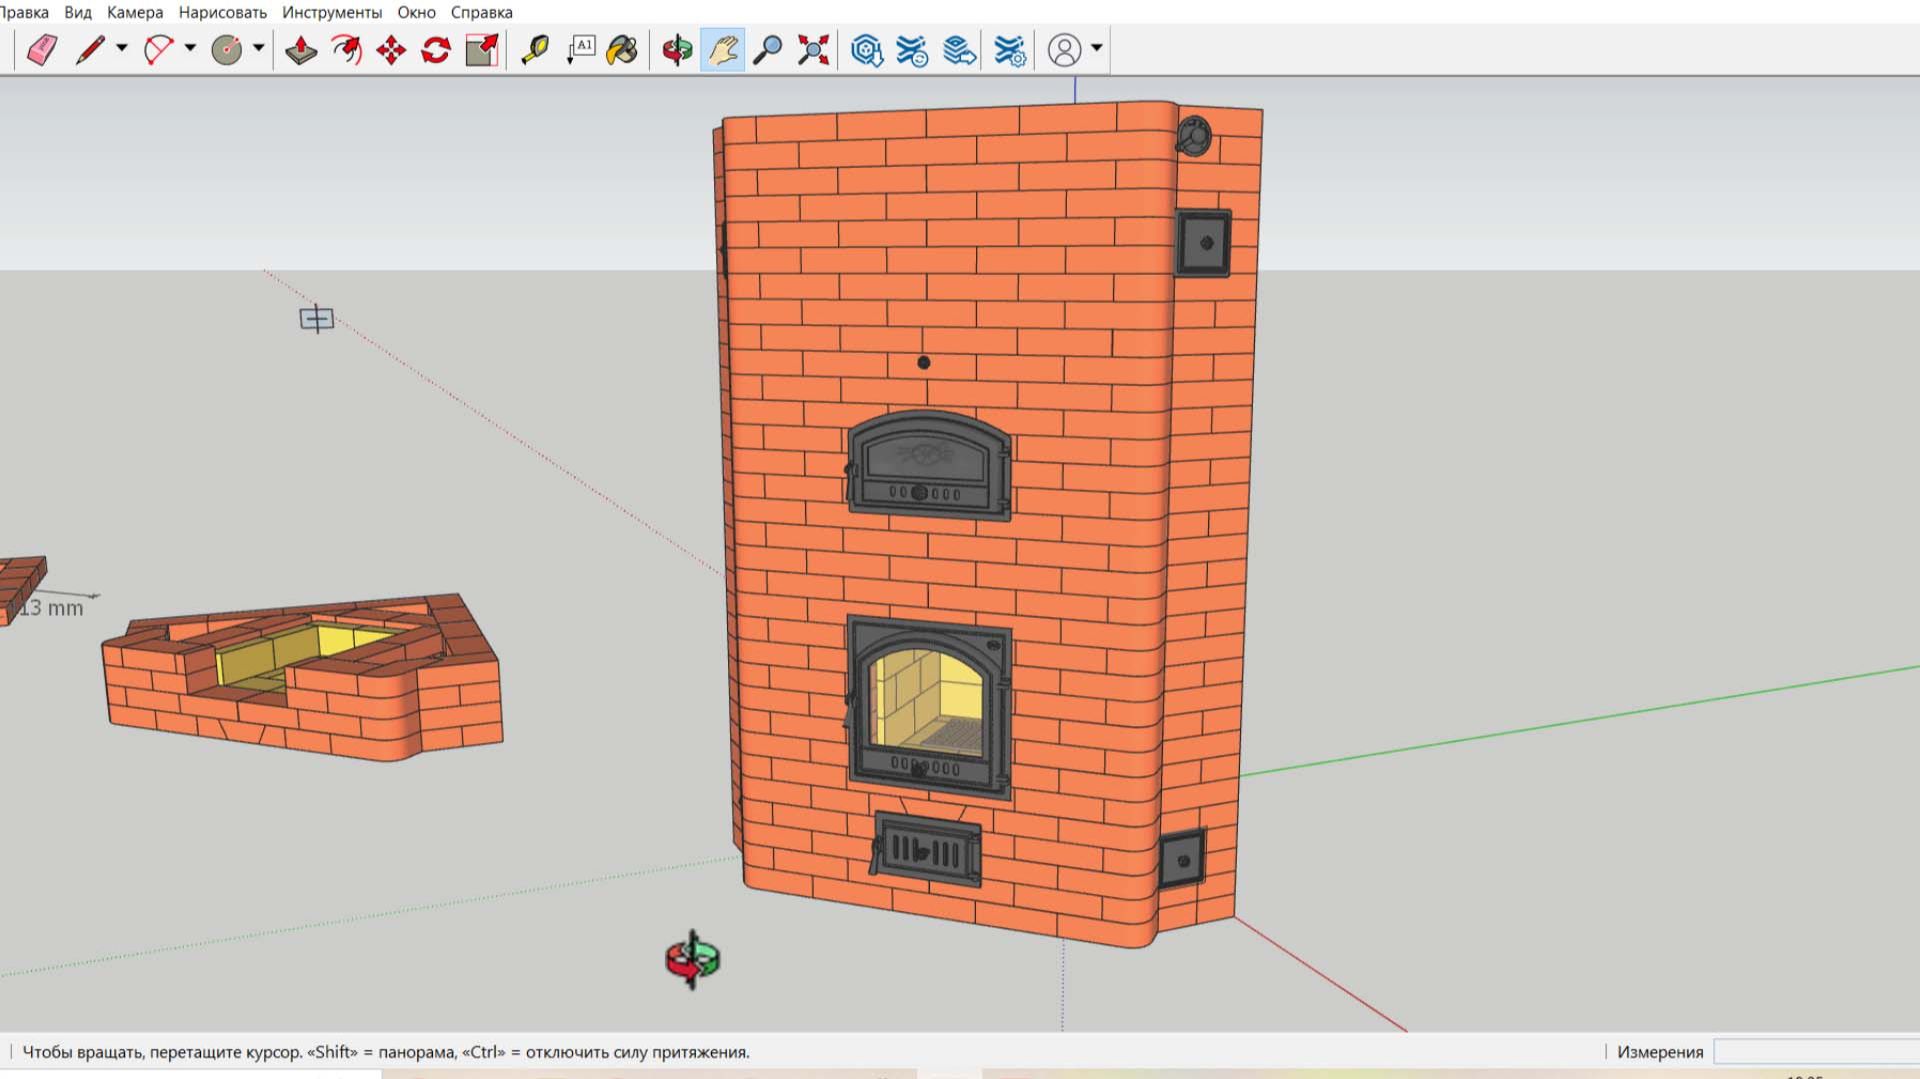Expand the circle shape tools dropdown
Screen dimensions: 1920x1079
pyautogui.click(x=258, y=48)
